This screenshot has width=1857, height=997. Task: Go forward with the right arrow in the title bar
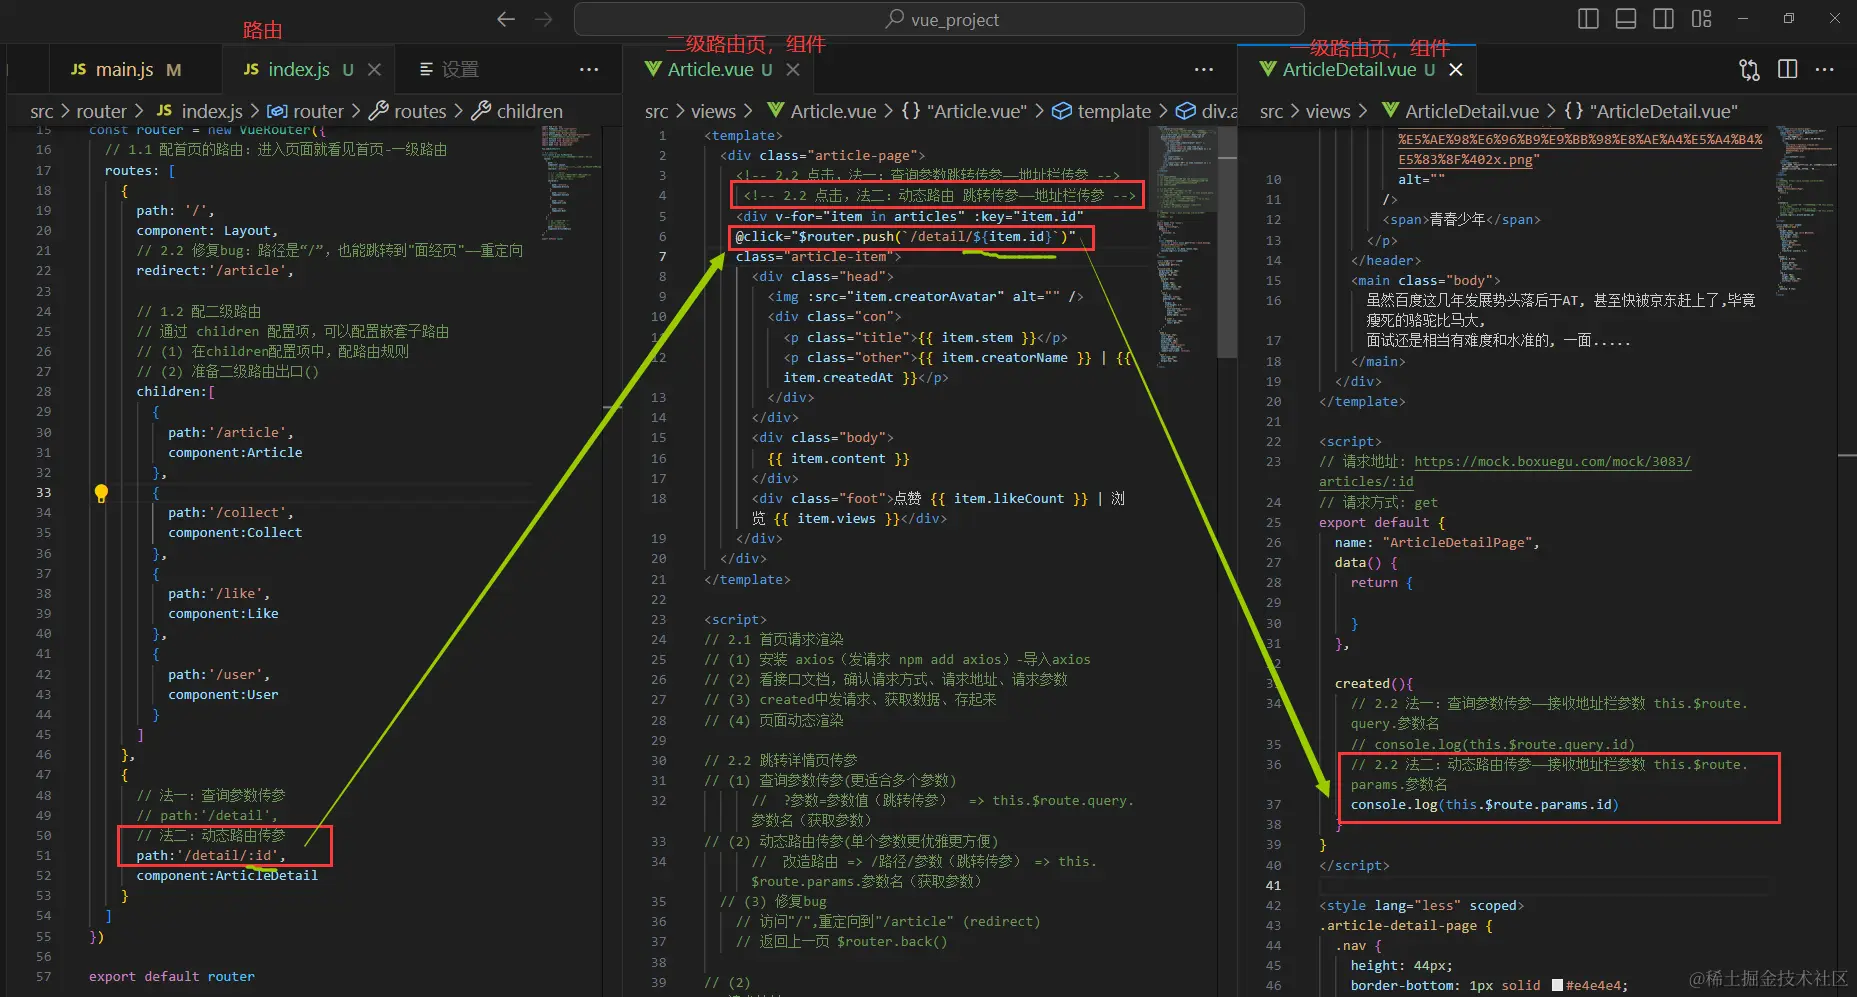(543, 19)
